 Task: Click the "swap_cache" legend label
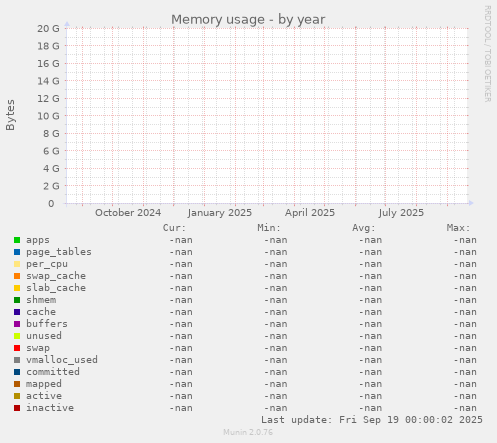(56, 276)
